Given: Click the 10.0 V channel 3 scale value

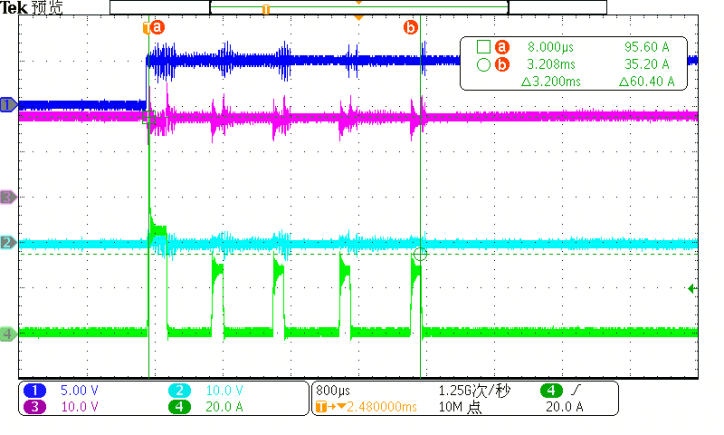Looking at the screenshot, I should pyautogui.click(x=79, y=407).
